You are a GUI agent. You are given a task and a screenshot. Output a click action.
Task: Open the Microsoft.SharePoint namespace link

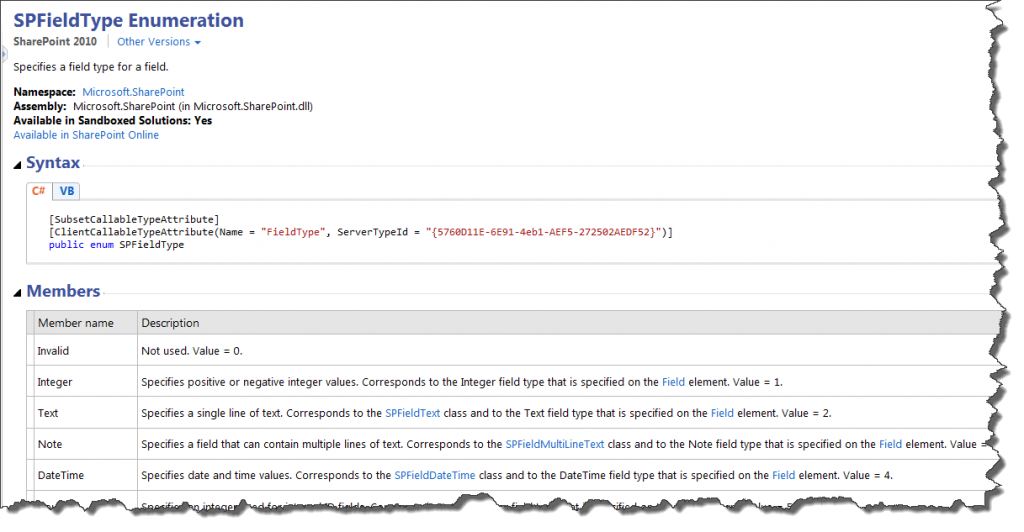(133, 92)
